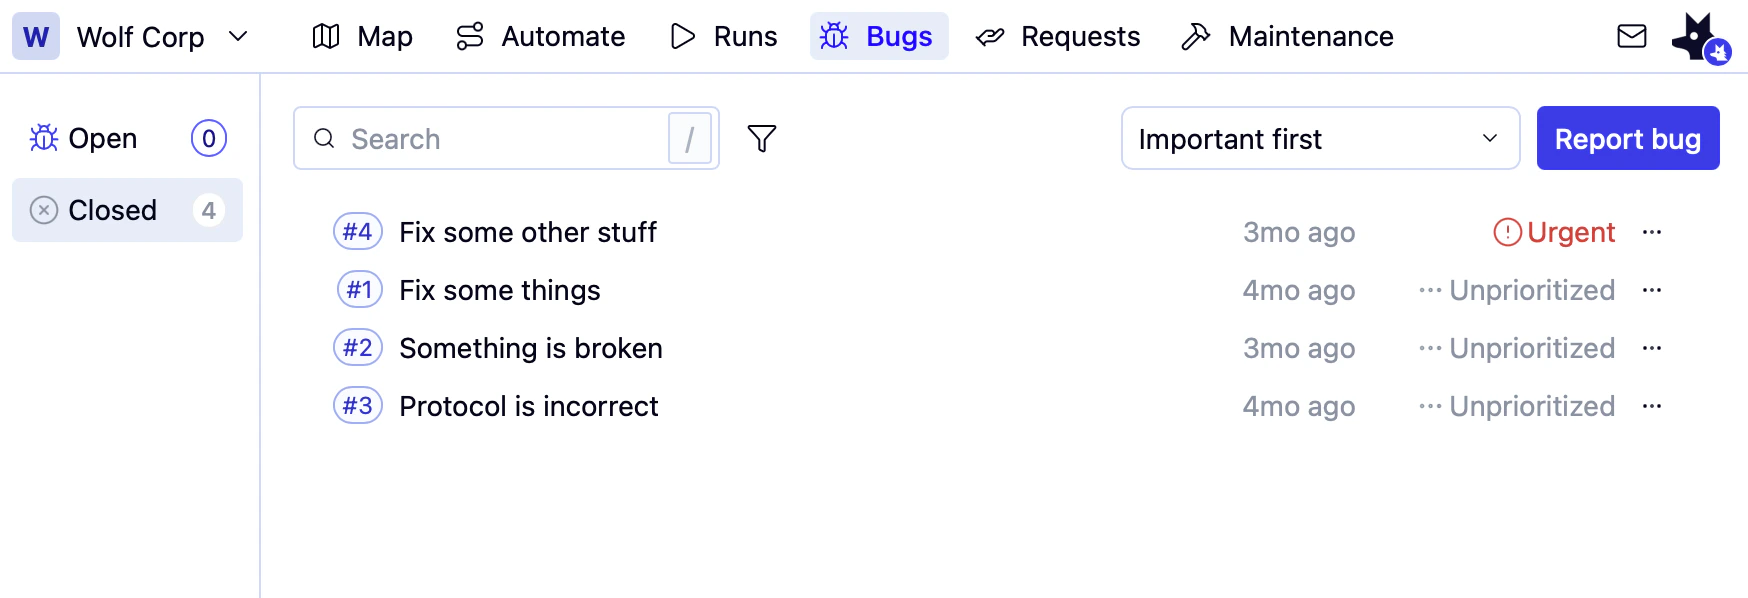Open the filter funnel icon
Screen dimensions: 1748x598
click(x=762, y=138)
